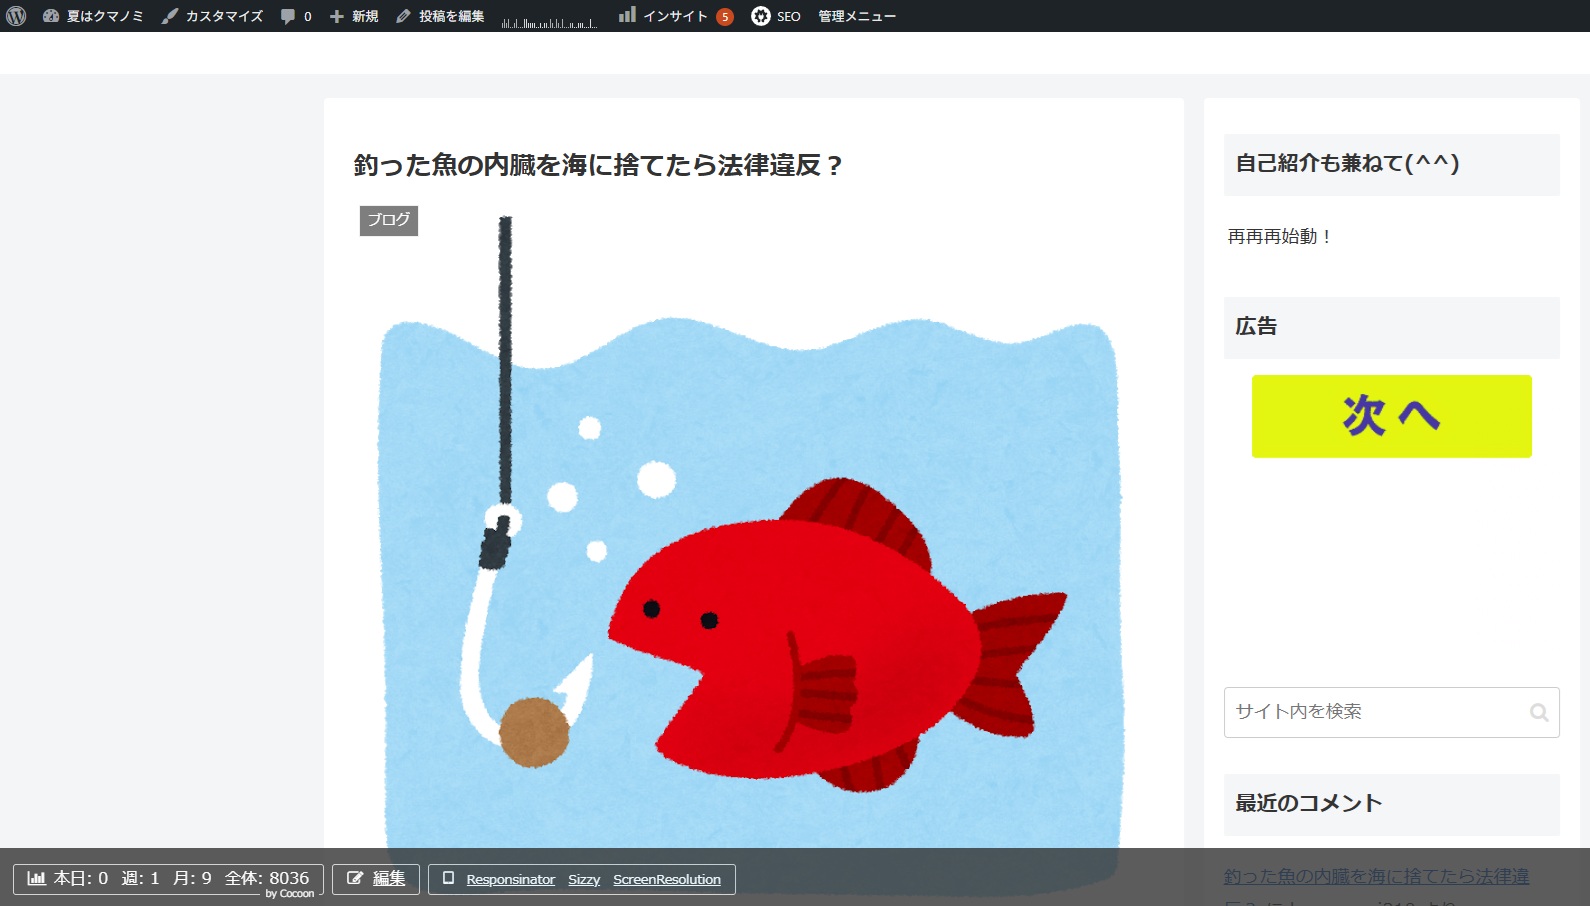
Task: Open the SEO menu
Action: click(776, 16)
